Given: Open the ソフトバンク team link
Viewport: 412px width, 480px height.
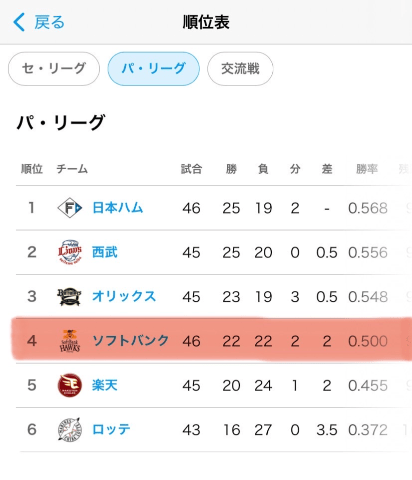Looking at the screenshot, I should coord(131,341).
